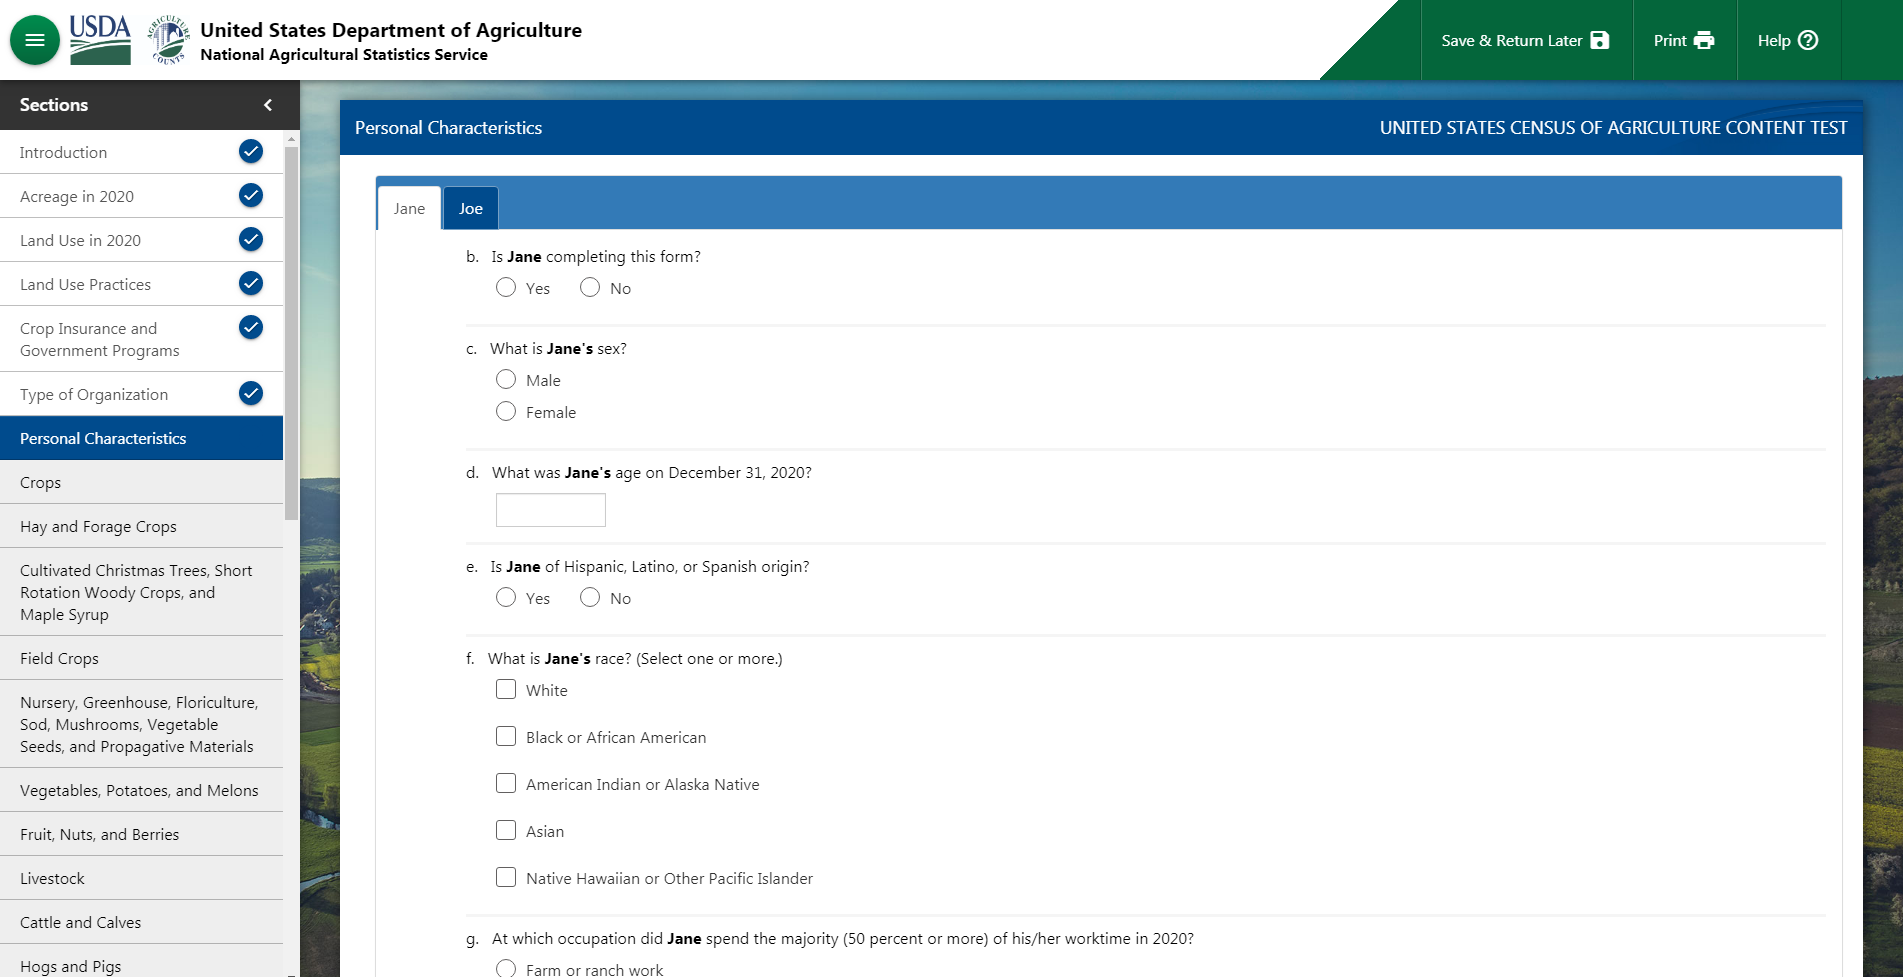The image size is (1903, 977).
Task: Select the Personal Characteristics section
Action: pyautogui.click(x=141, y=438)
